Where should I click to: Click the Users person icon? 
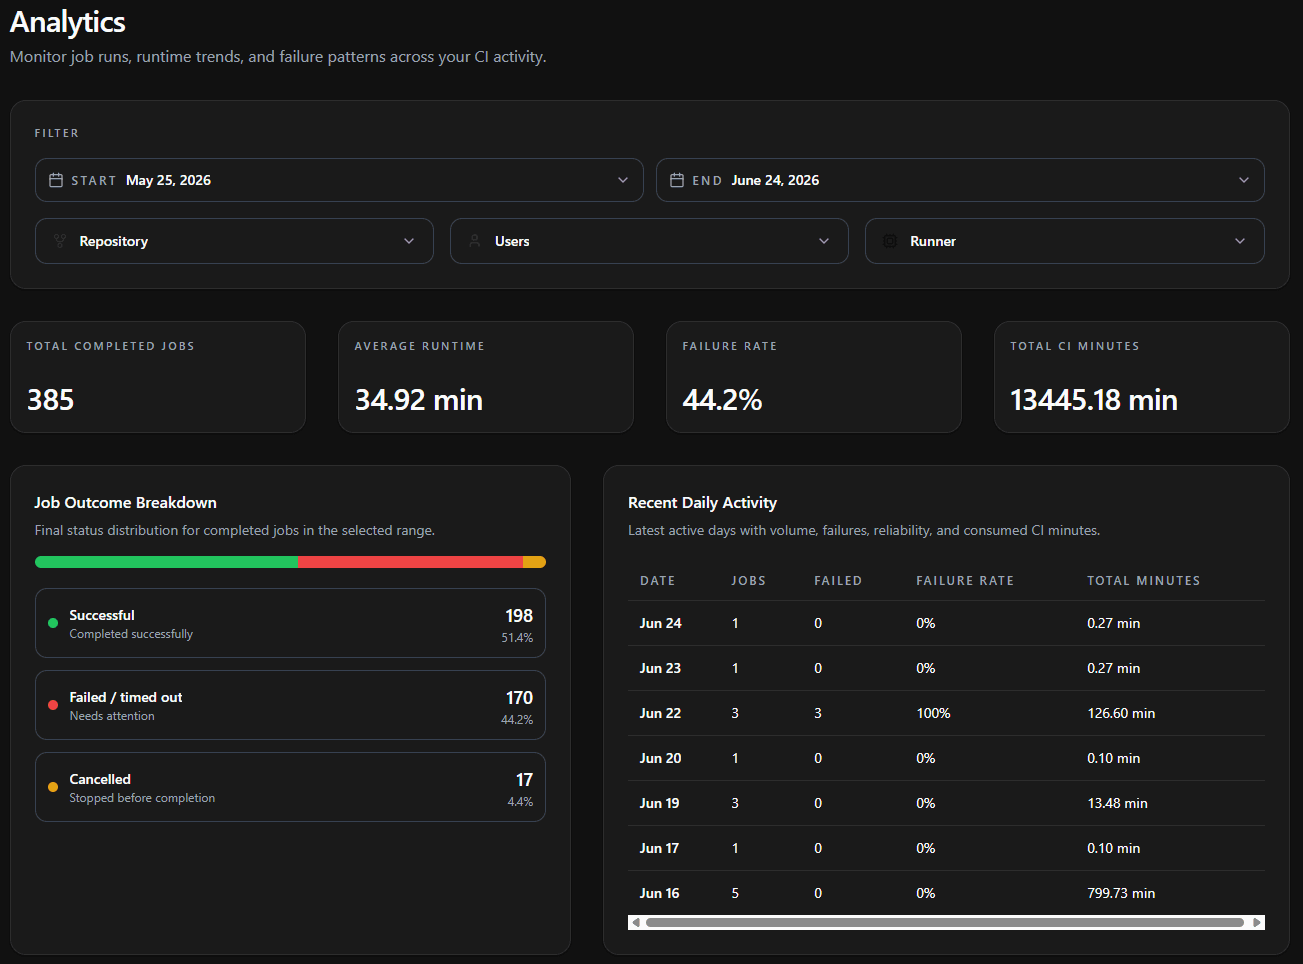(475, 241)
